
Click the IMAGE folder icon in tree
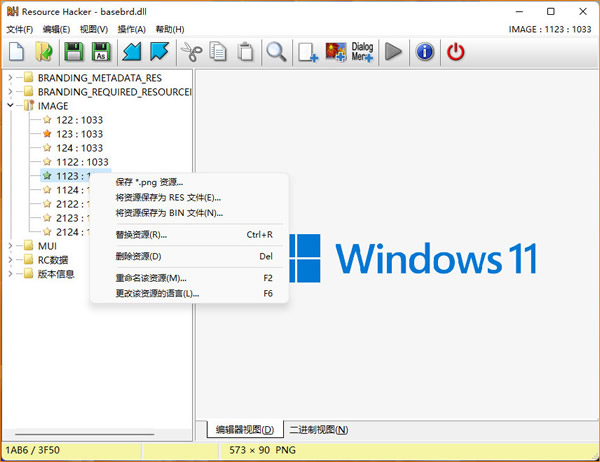click(x=29, y=106)
